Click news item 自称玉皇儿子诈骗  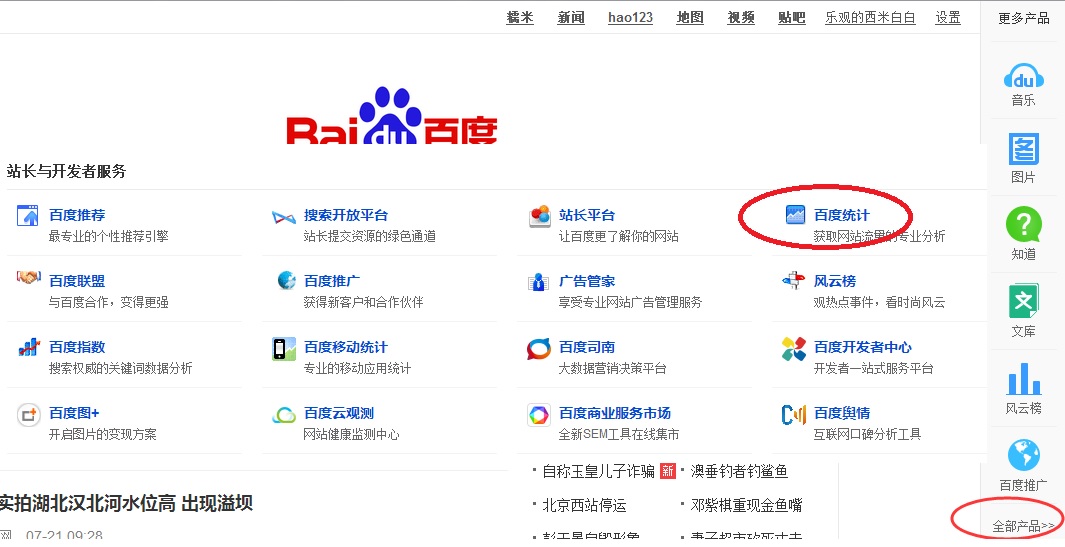(x=598, y=471)
